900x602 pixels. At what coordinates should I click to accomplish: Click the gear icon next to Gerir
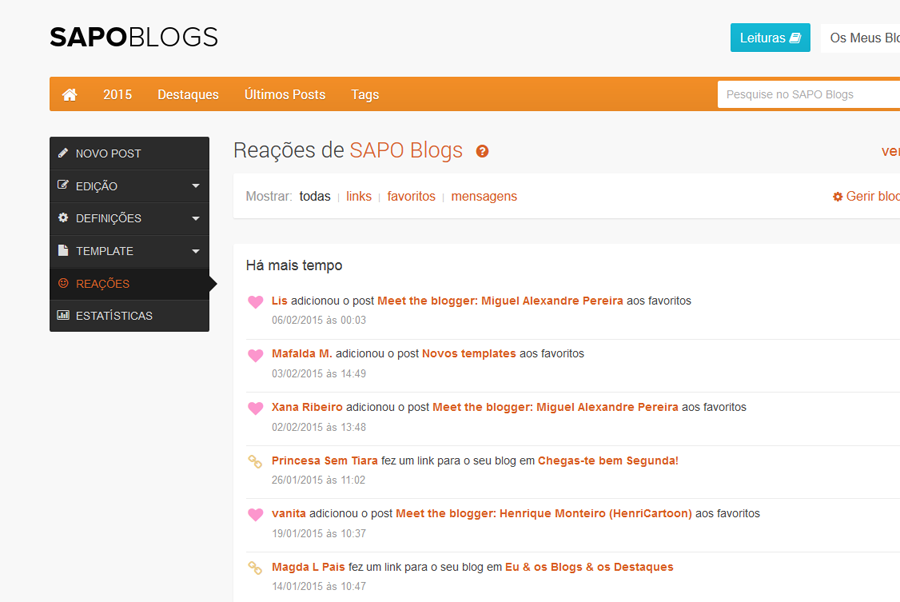pyautogui.click(x=837, y=197)
